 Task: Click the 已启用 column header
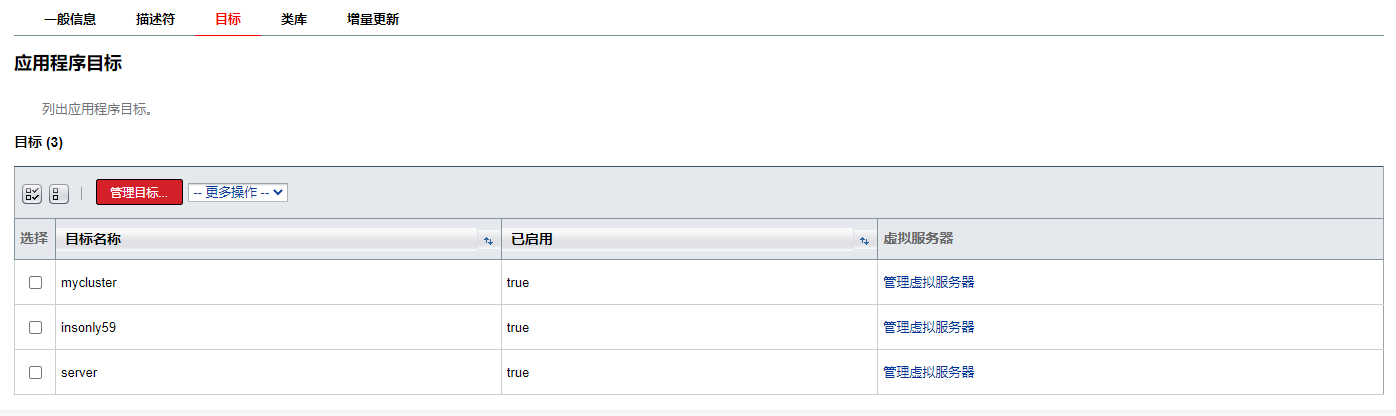pos(532,240)
